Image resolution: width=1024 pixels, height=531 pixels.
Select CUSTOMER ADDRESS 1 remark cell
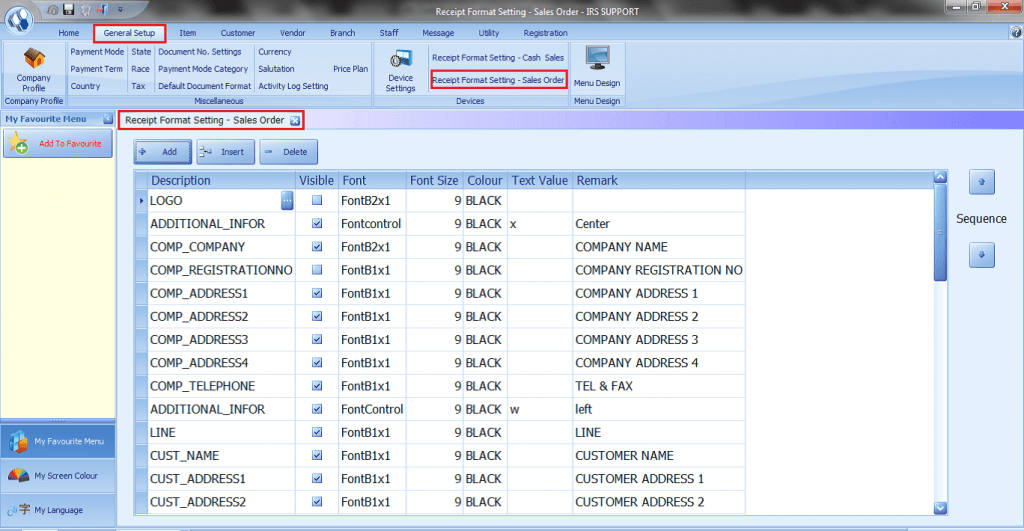click(x=658, y=479)
